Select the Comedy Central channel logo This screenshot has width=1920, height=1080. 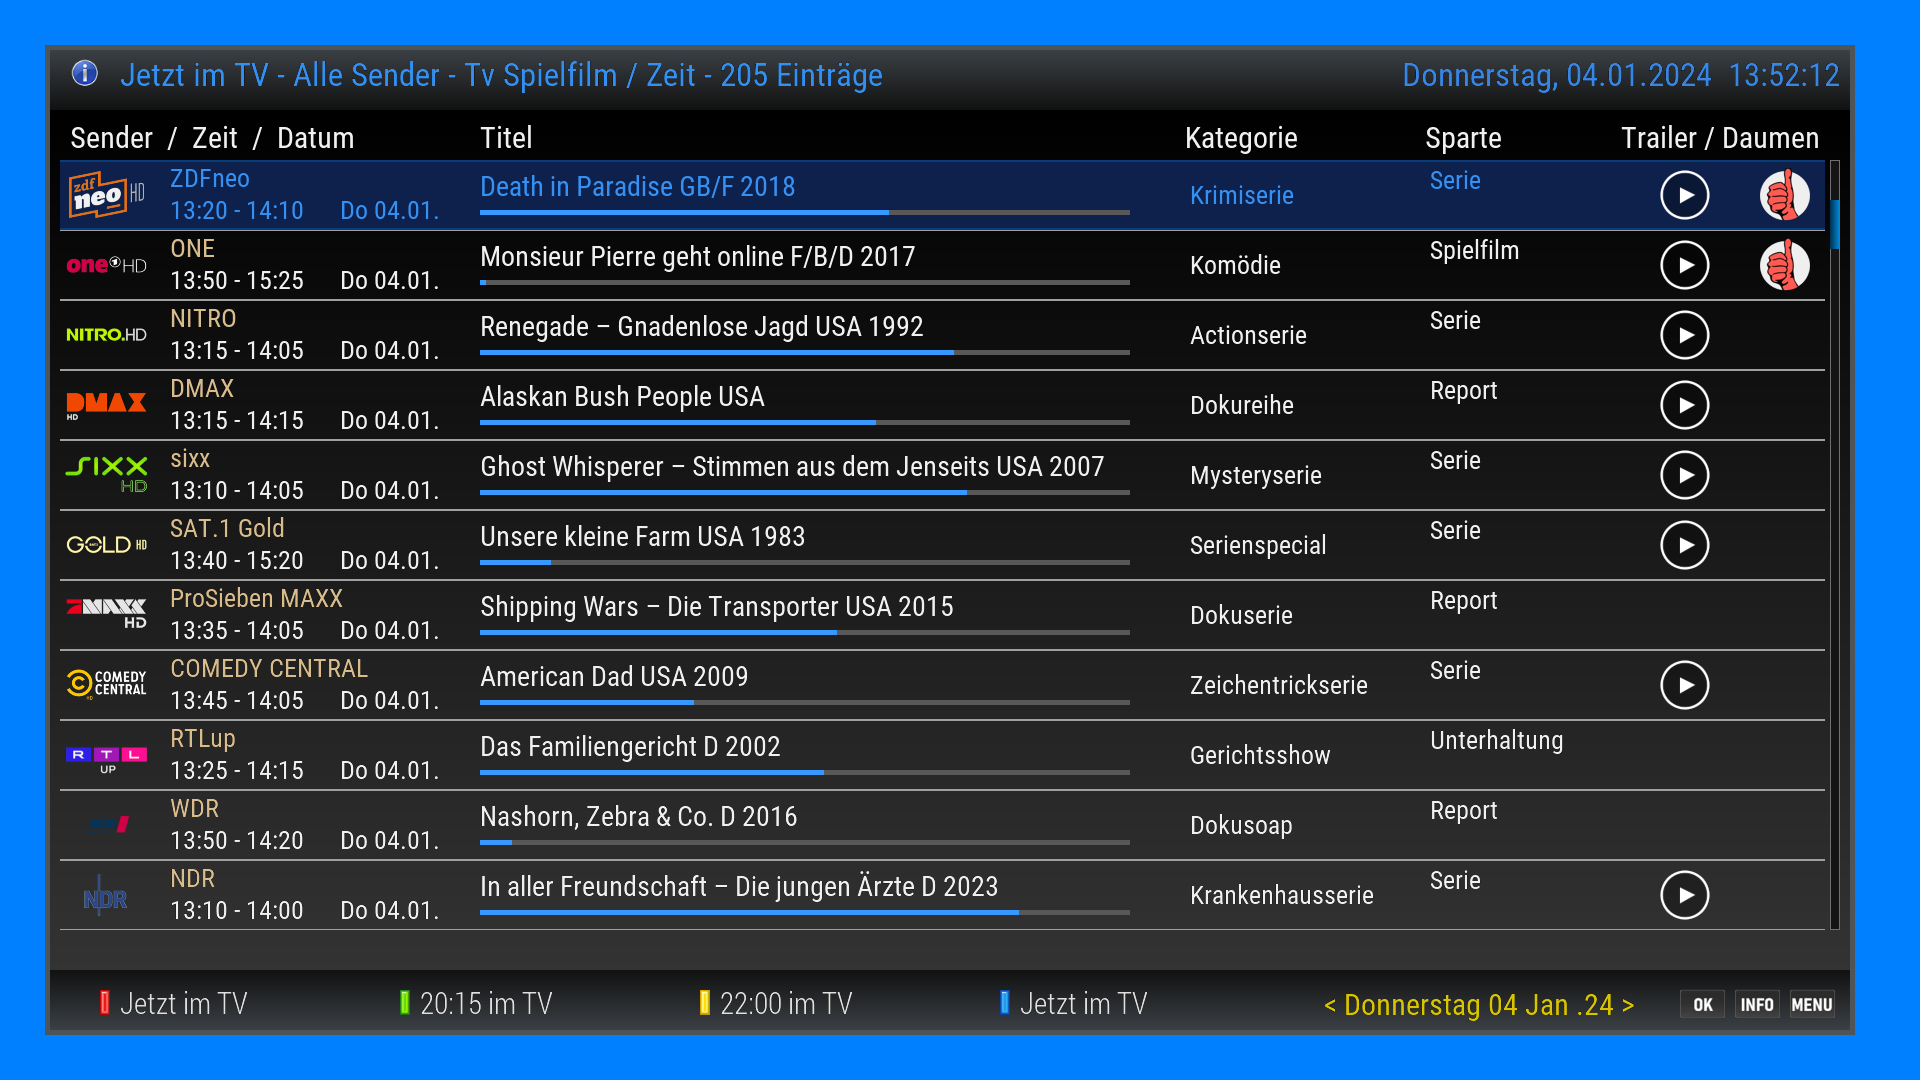pyautogui.click(x=105, y=684)
